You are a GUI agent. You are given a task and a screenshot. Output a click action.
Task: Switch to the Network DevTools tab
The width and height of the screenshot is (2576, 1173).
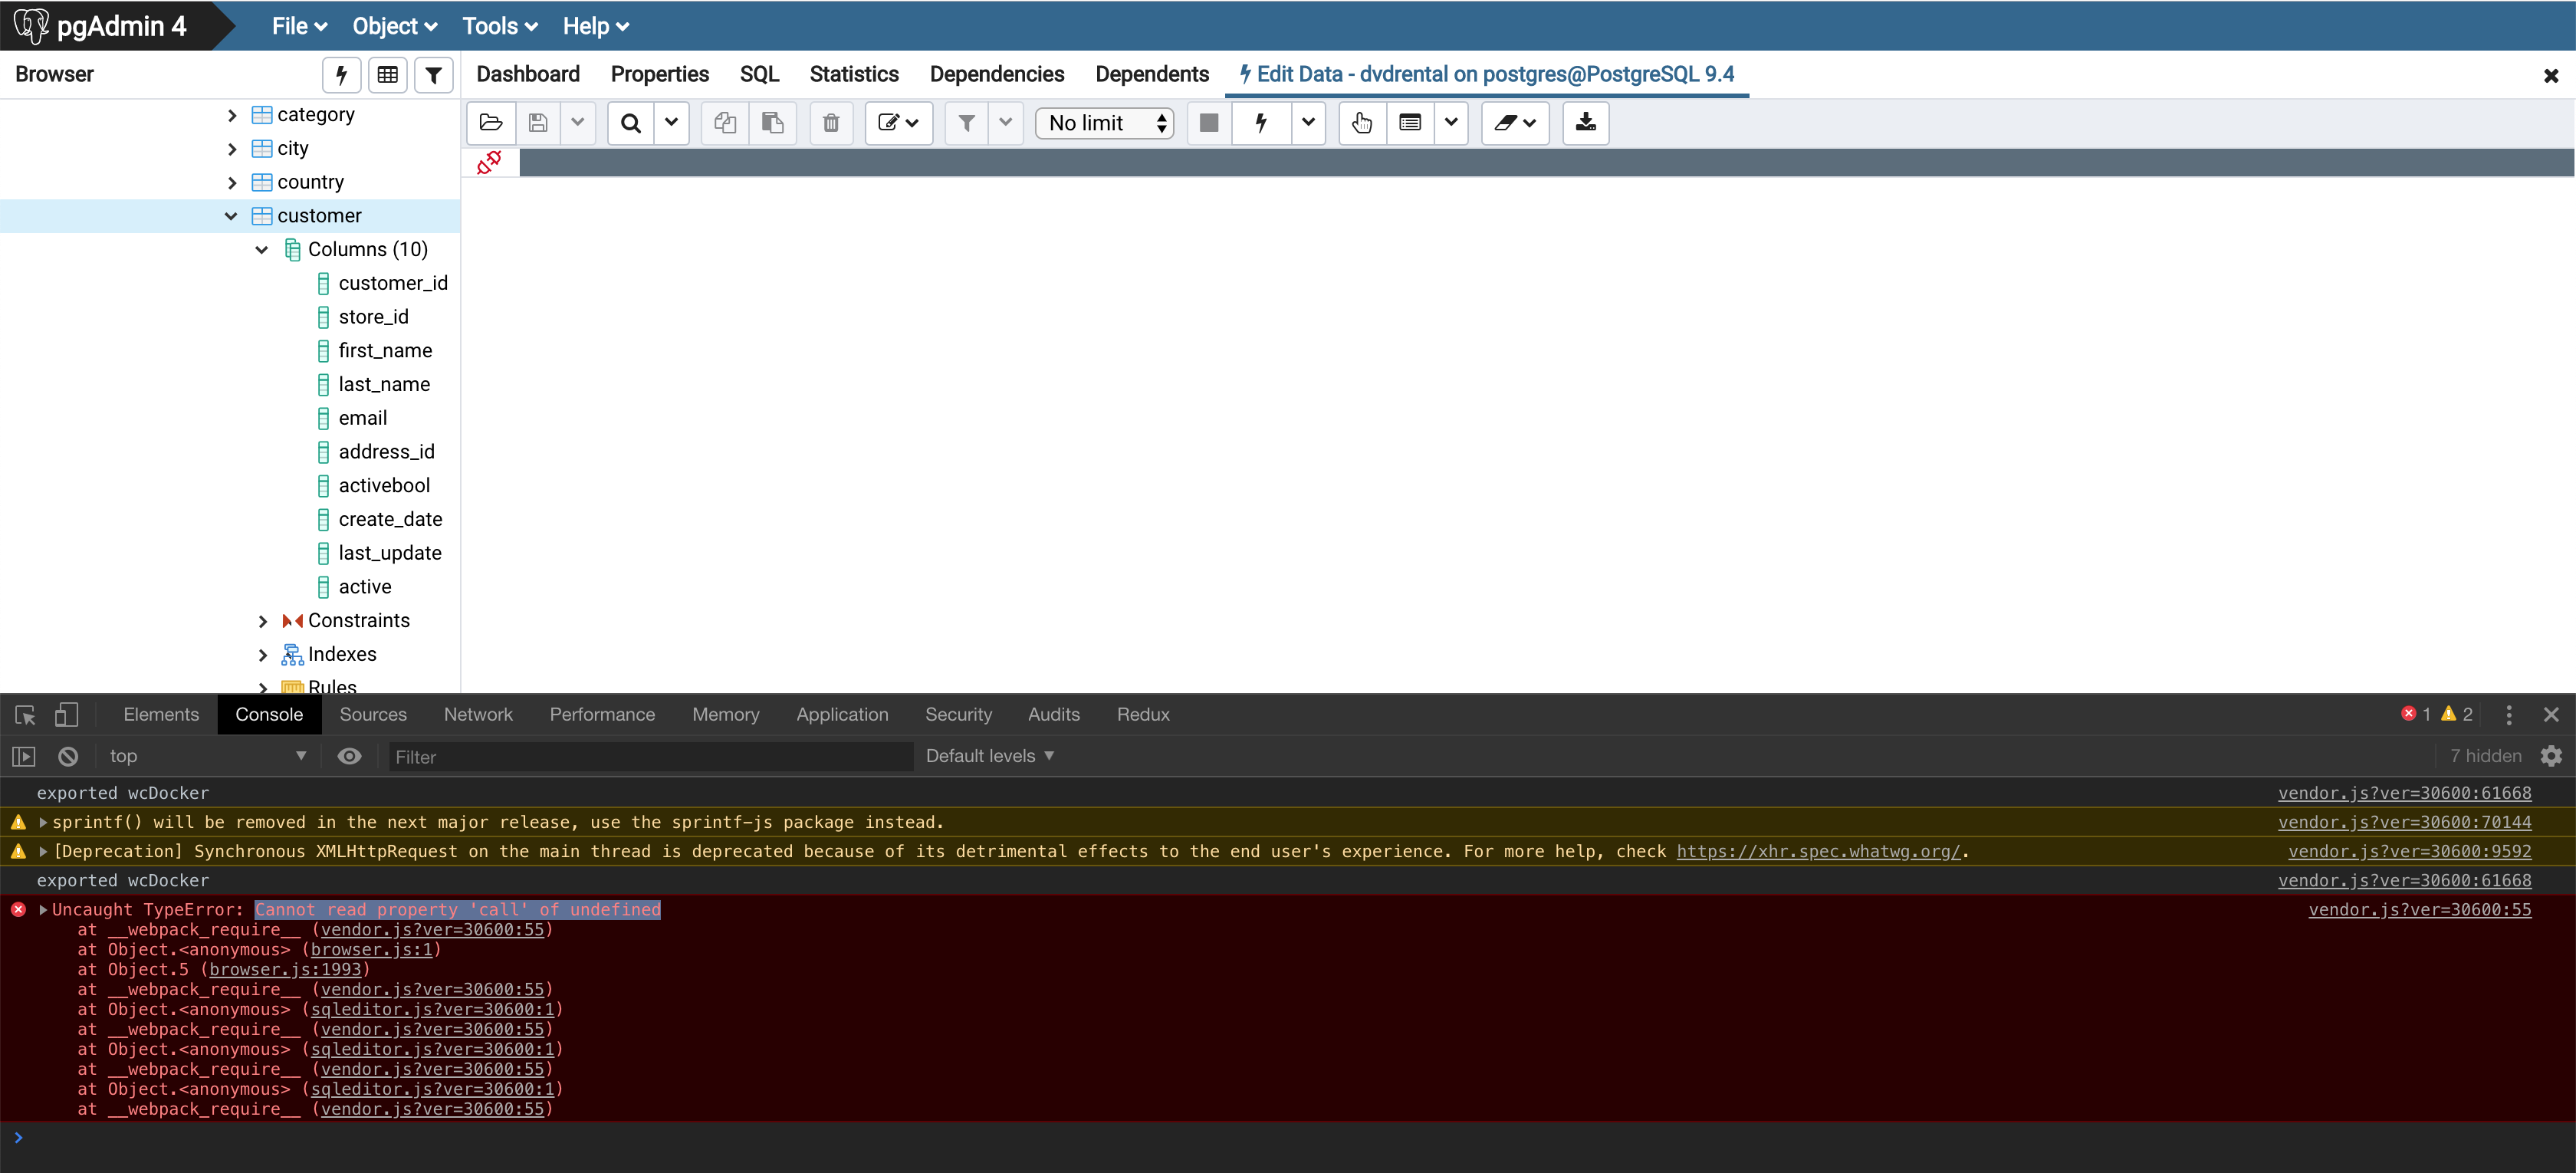click(x=478, y=714)
